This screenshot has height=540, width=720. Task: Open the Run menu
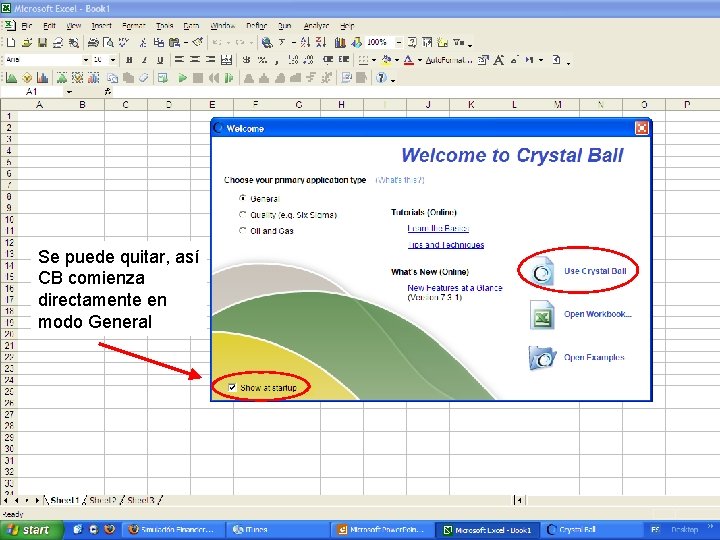(x=285, y=26)
